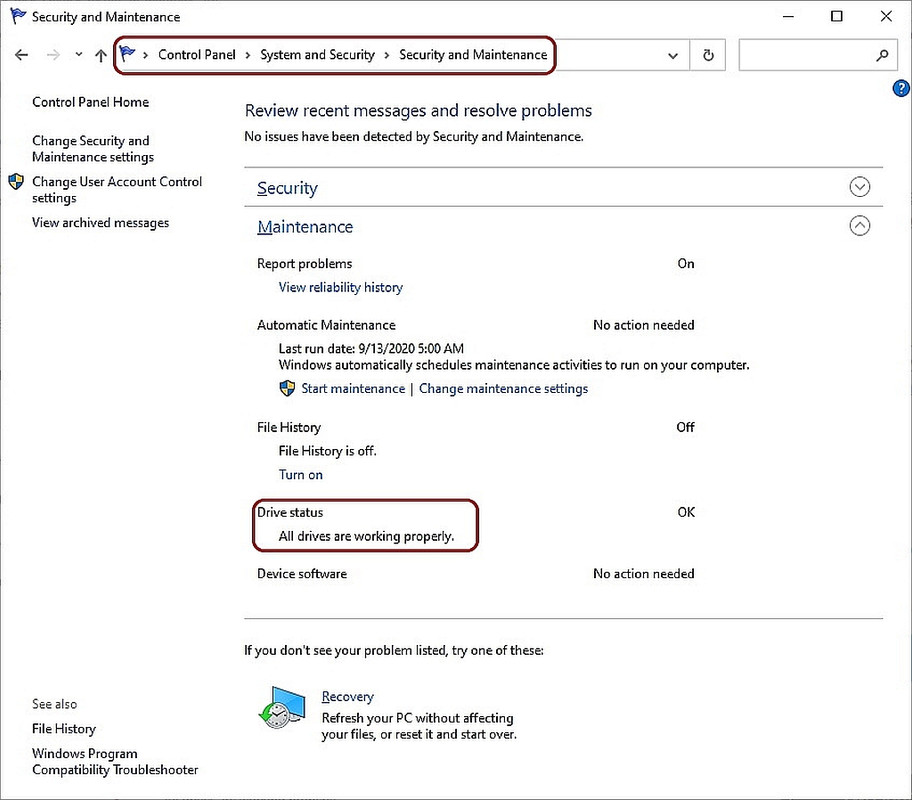Expand the Security section chevron
Screen dimensions: 912x800
pyautogui.click(x=860, y=187)
